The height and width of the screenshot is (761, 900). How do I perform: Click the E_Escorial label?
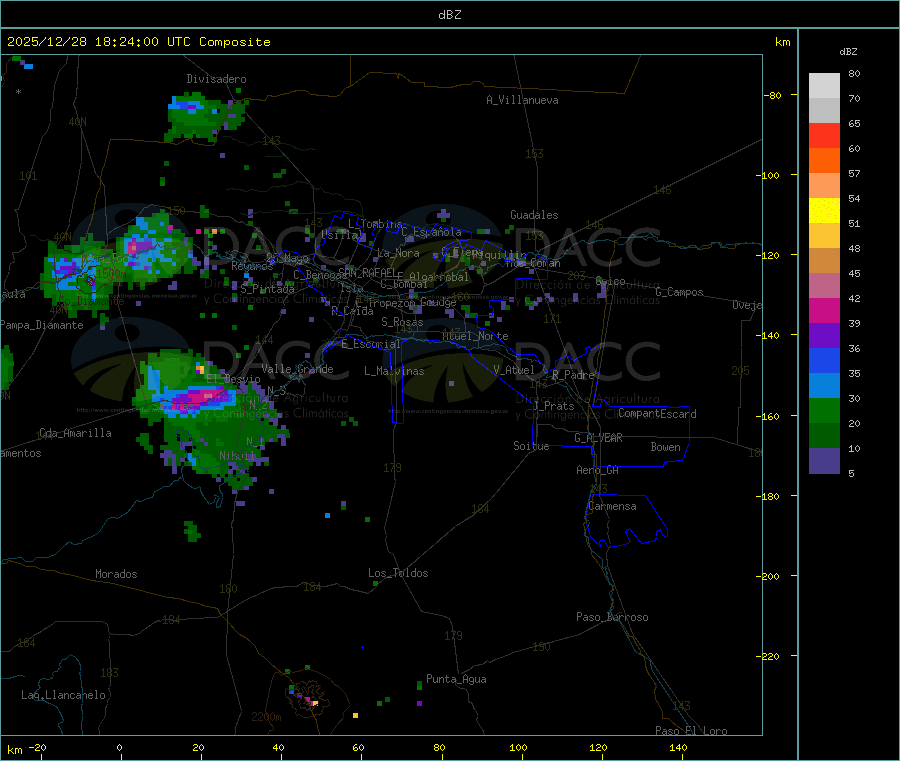tap(370, 344)
